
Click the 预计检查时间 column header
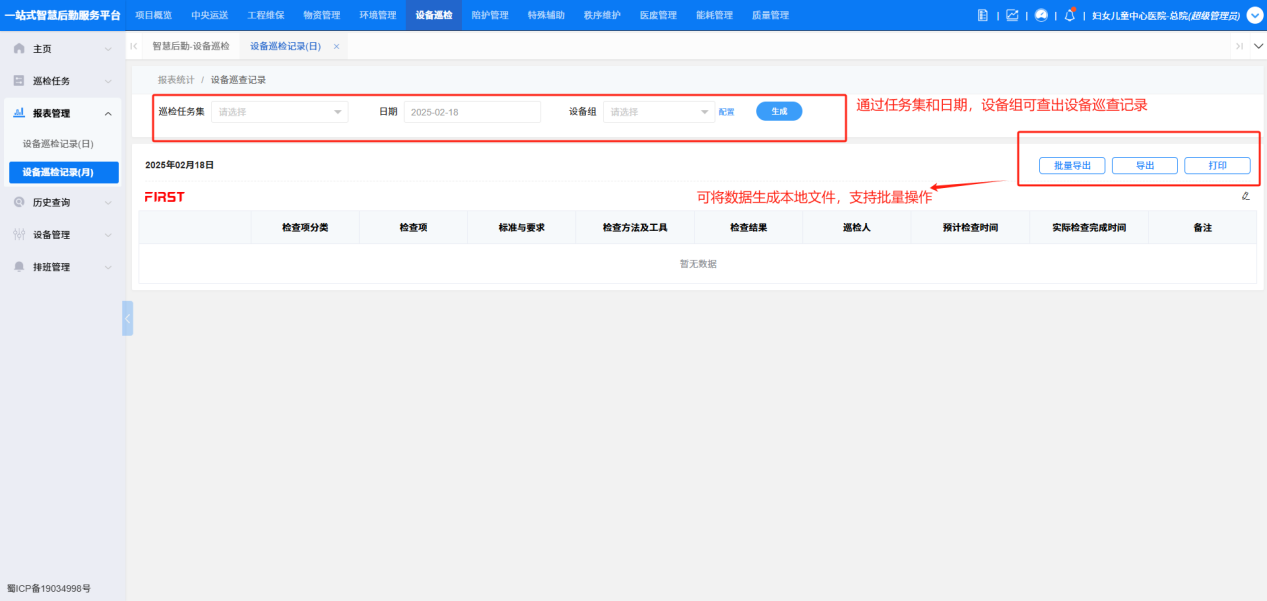pos(970,227)
